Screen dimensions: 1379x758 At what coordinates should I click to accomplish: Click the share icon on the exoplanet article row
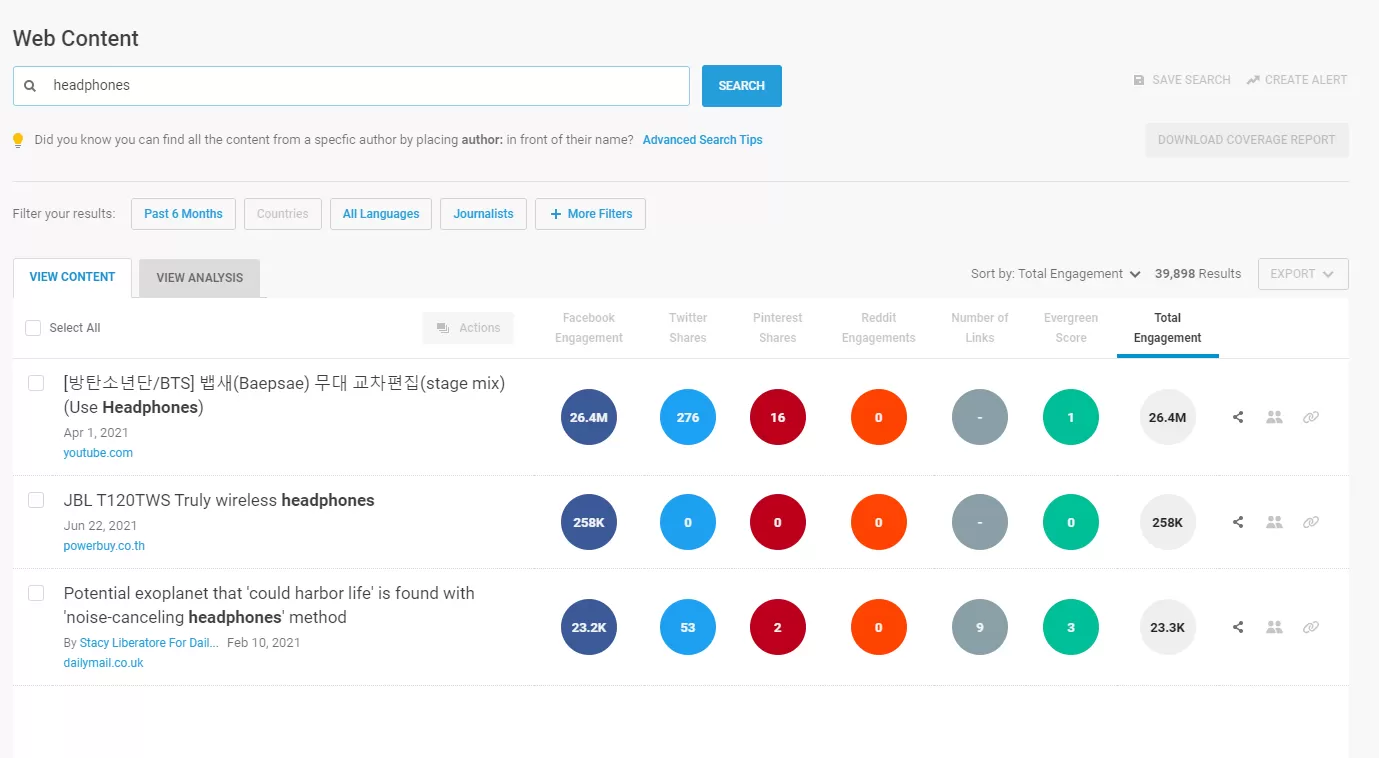pos(1237,627)
